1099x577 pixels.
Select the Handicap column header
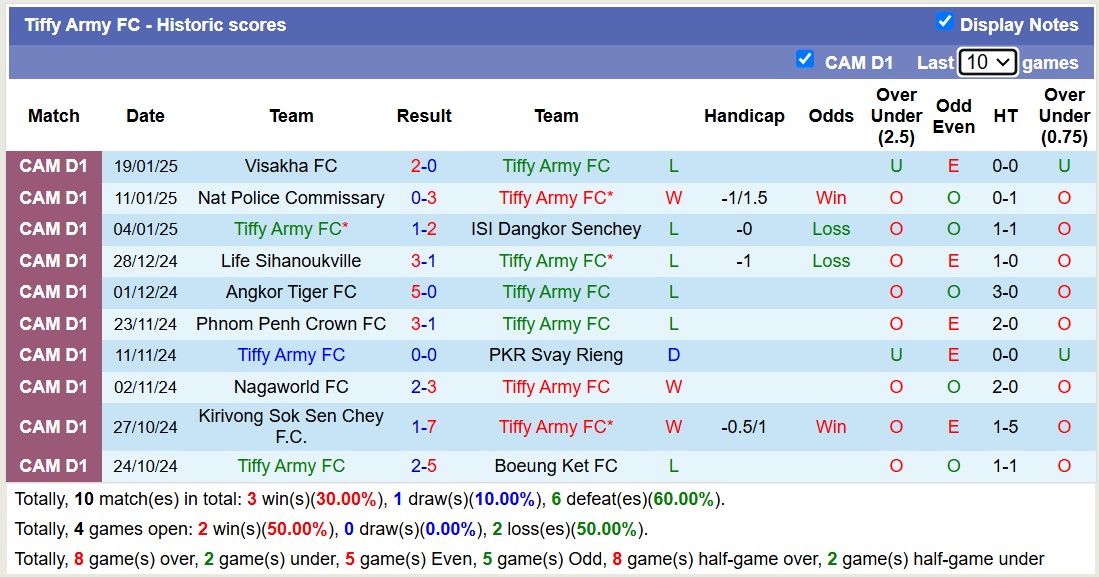744,116
